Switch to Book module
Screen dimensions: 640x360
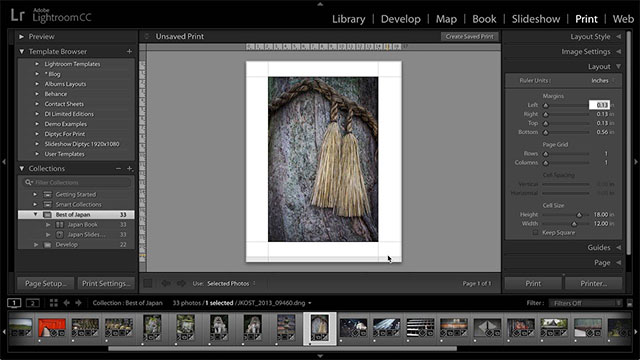click(x=484, y=19)
